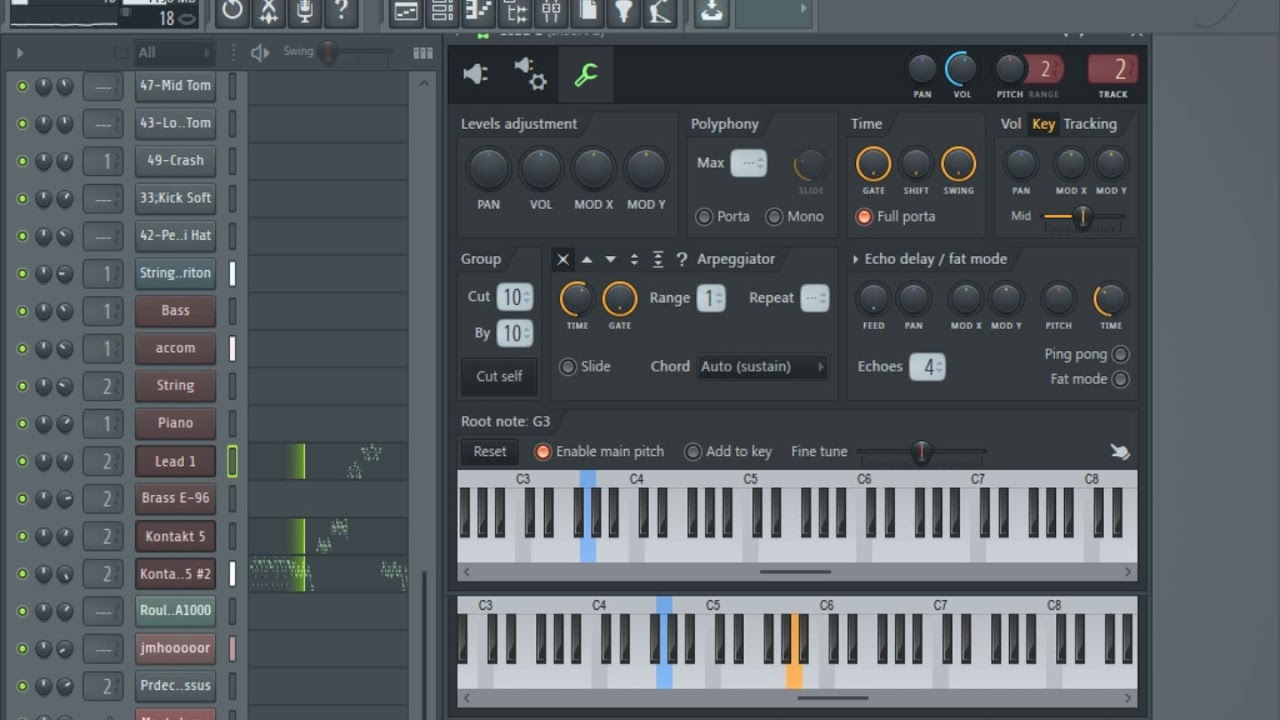Click the arrow icon right of Fine tune slider
1280x720 pixels.
[1119, 452]
